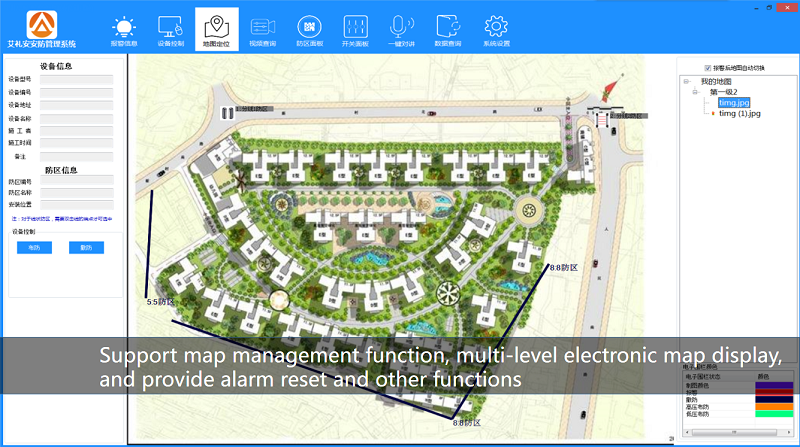This screenshot has width=800, height=447.
Task: Click the 5.5防区 zone label on map
Action: [160, 302]
